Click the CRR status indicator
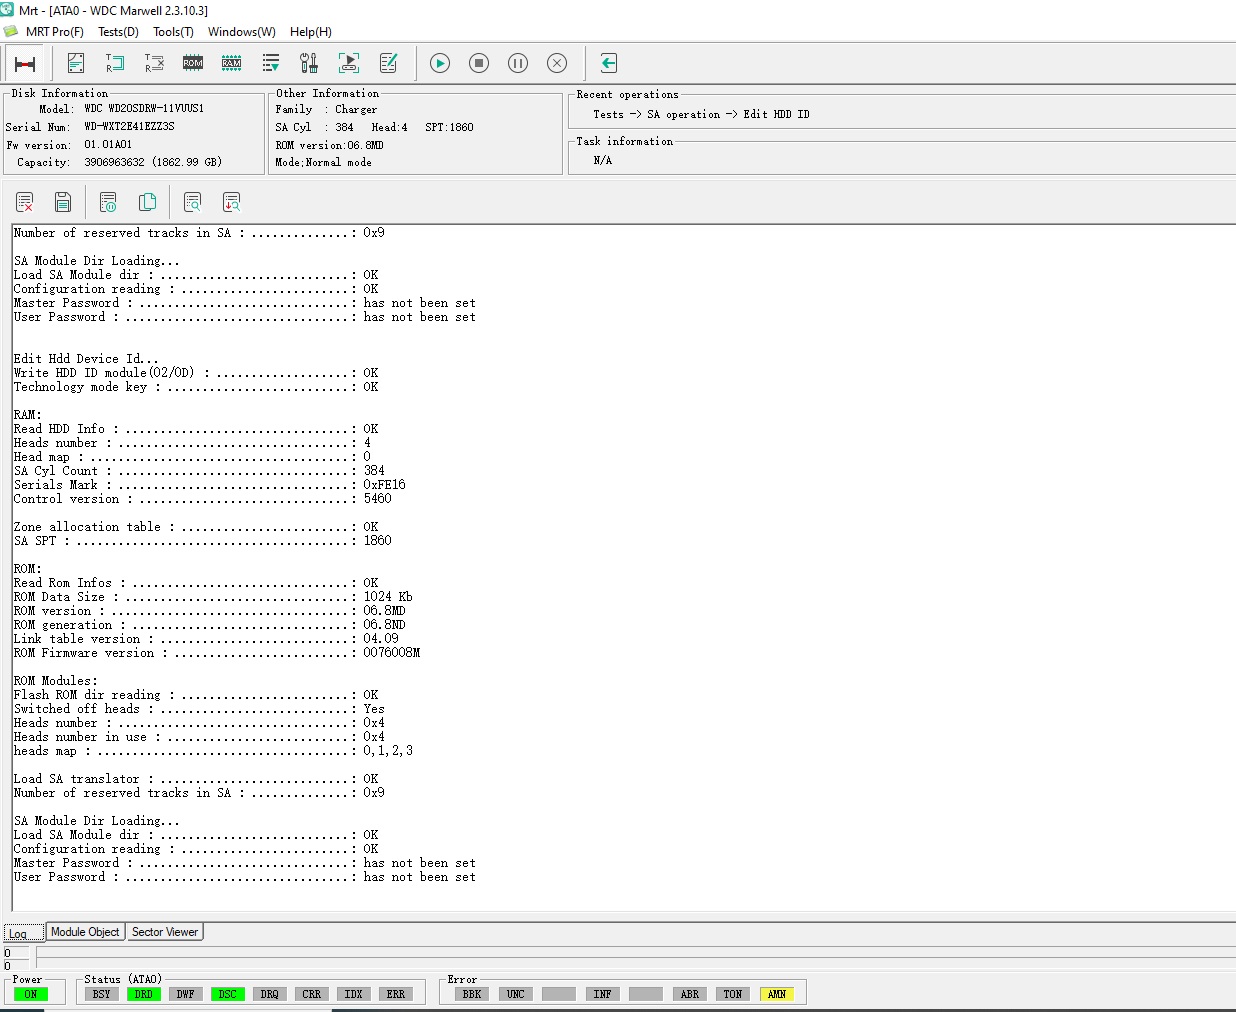Image resolution: width=1236 pixels, height=1012 pixels. (311, 994)
